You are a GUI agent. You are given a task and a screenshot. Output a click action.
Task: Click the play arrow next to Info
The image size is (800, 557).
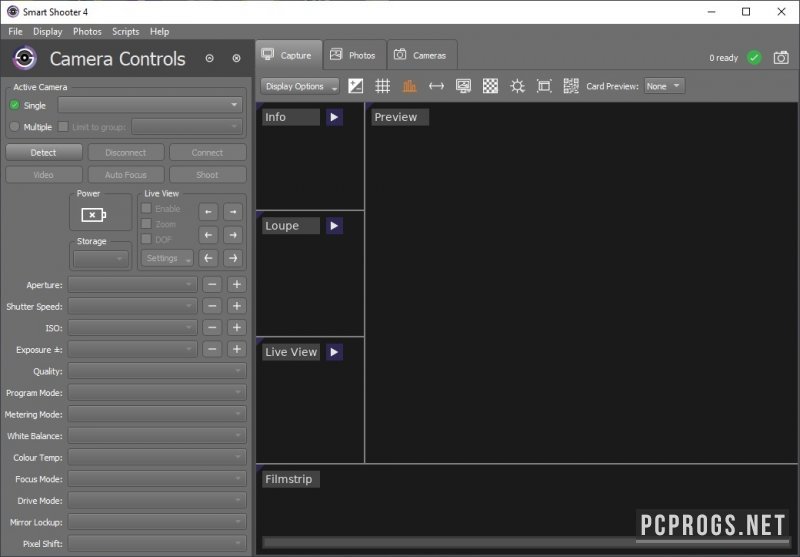coord(334,117)
